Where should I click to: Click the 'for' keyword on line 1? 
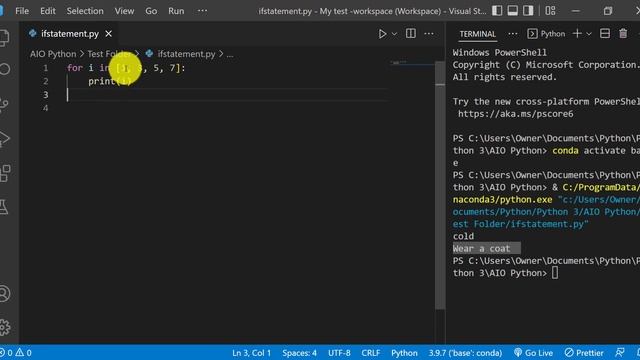75,68
